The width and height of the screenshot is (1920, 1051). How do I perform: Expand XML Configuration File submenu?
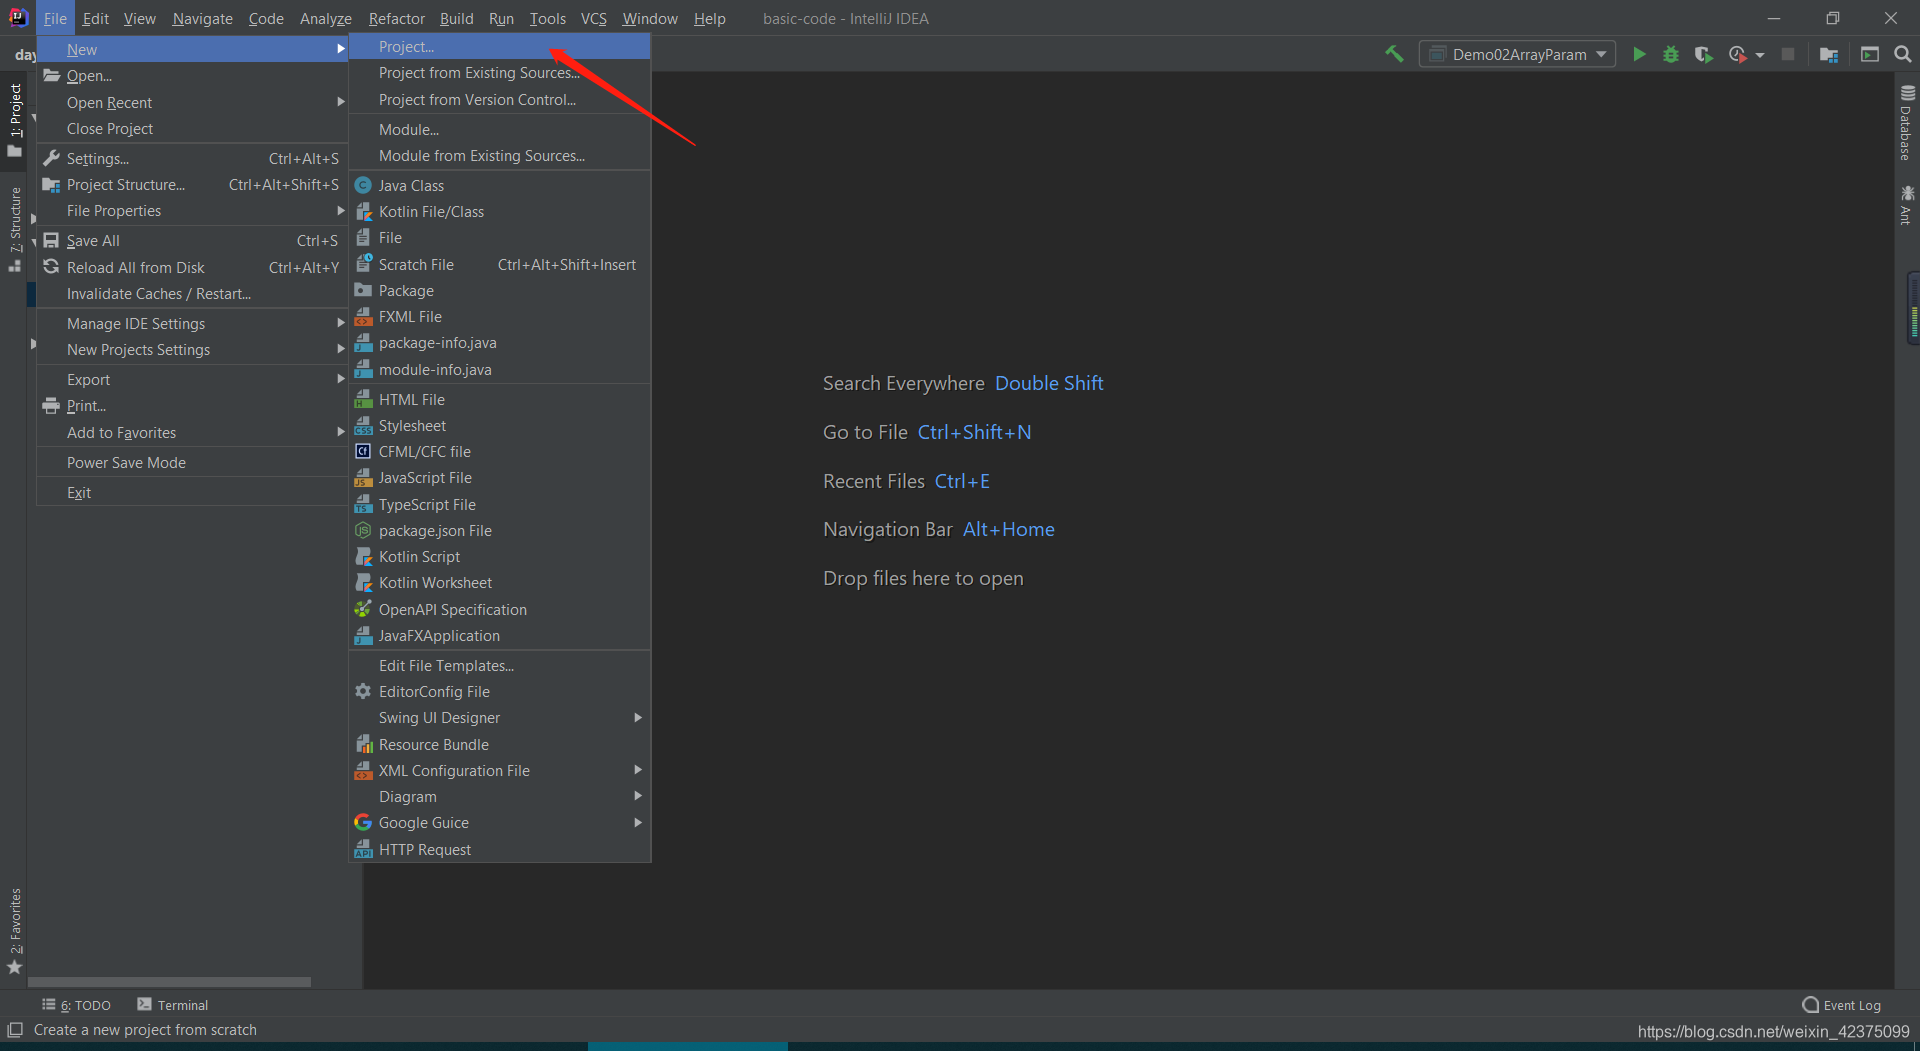pyautogui.click(x=499, y=771)
